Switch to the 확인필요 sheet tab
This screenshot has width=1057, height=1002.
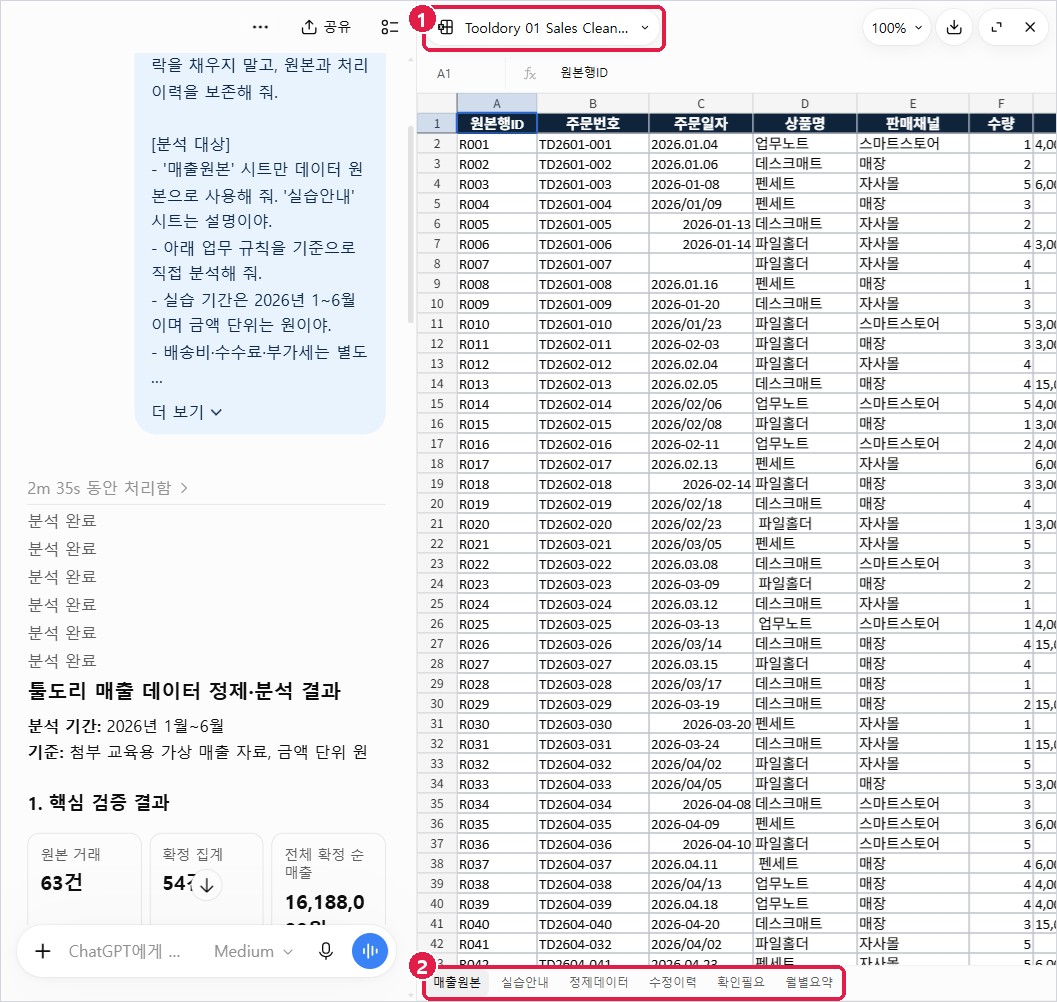741,982
